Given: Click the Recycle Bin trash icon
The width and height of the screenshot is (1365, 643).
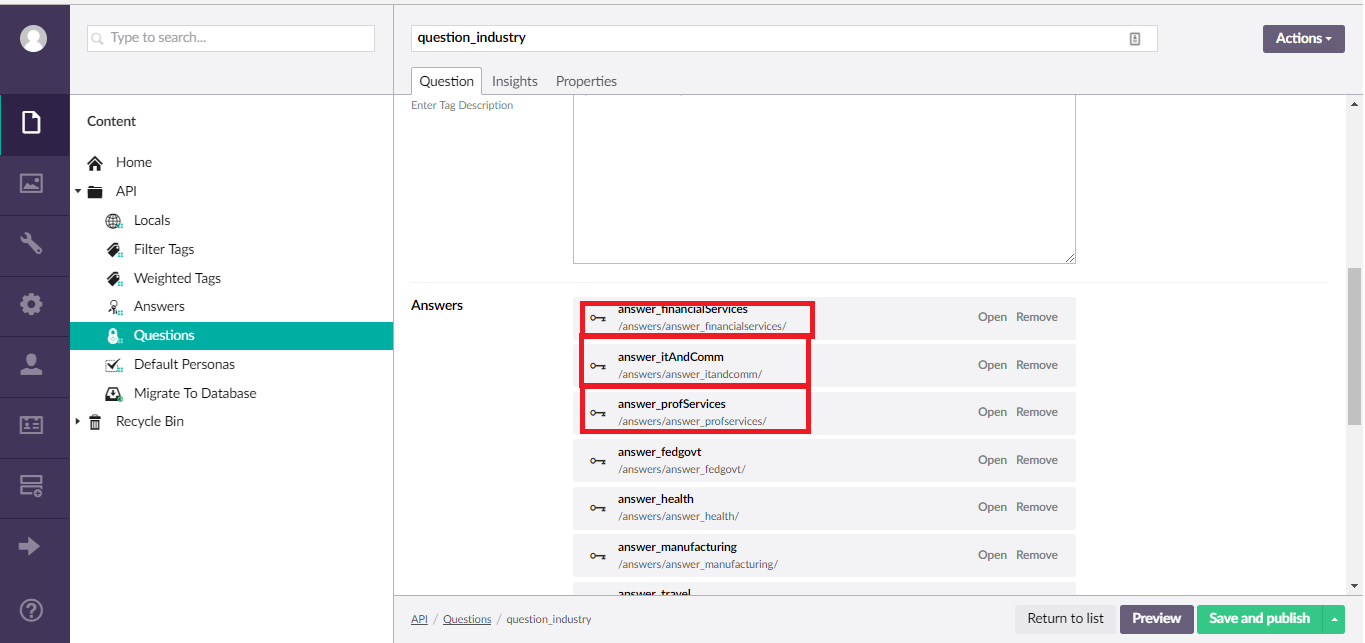Looking at the screenshot, I should (95, 422).
